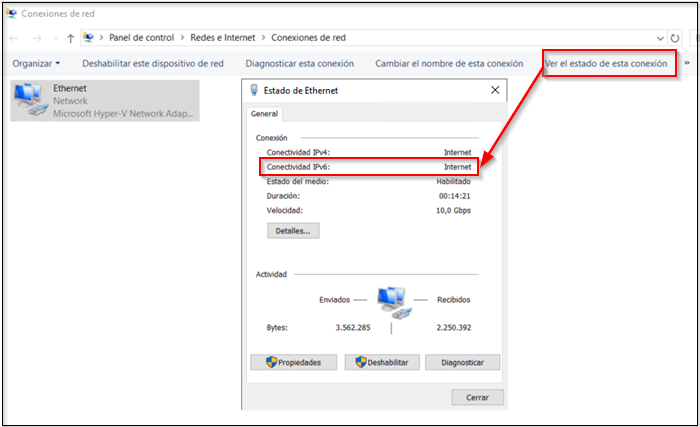Open recent locations chevron beside Forward arrow
This screenshot has height=427, width=700.
(54, 37)
